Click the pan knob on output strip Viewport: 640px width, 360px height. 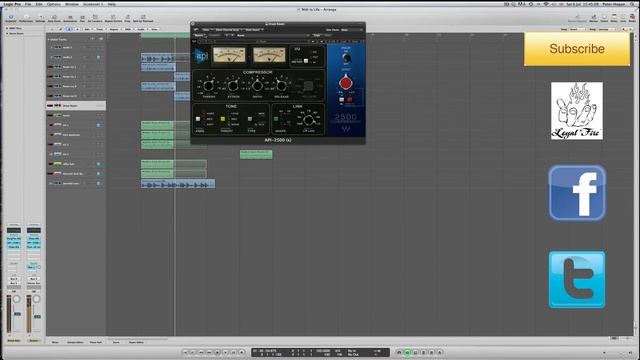pos(36,299)
